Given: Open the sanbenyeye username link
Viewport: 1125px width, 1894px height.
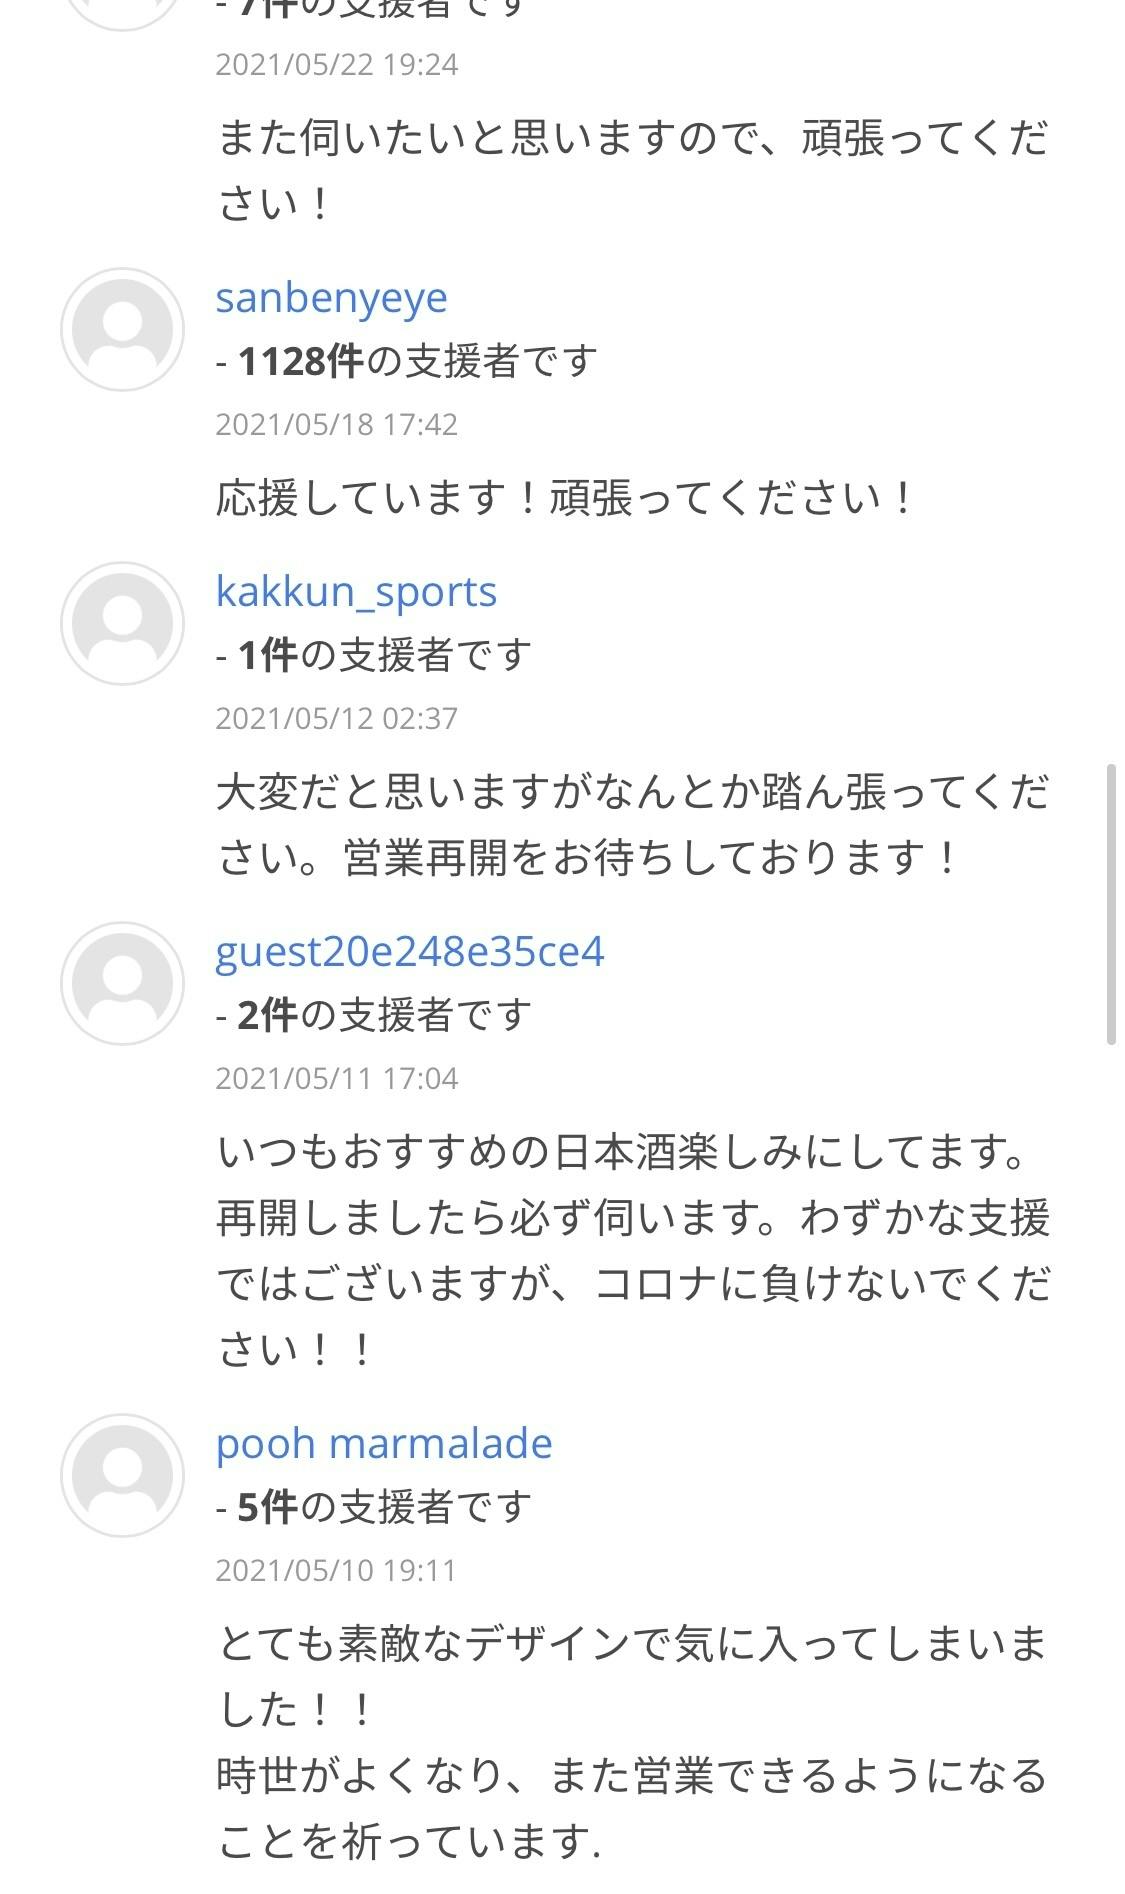Looking at the screenshot, I should pos(331,297).
